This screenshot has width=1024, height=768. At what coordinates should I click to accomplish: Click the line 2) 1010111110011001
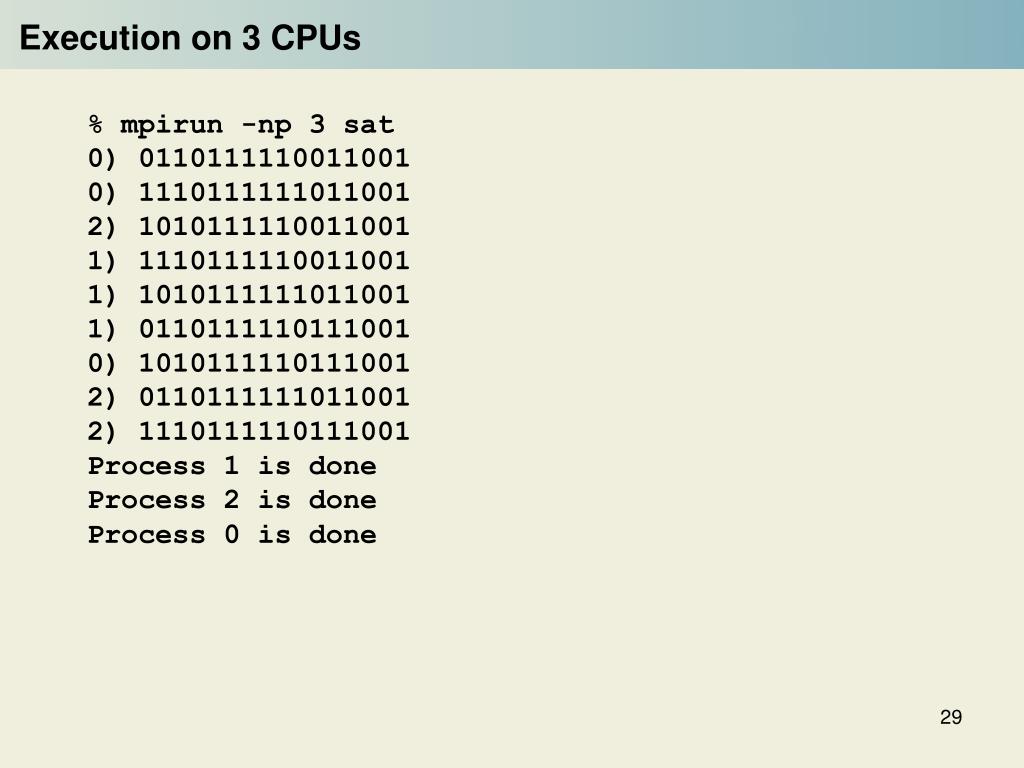pos(248,226)
